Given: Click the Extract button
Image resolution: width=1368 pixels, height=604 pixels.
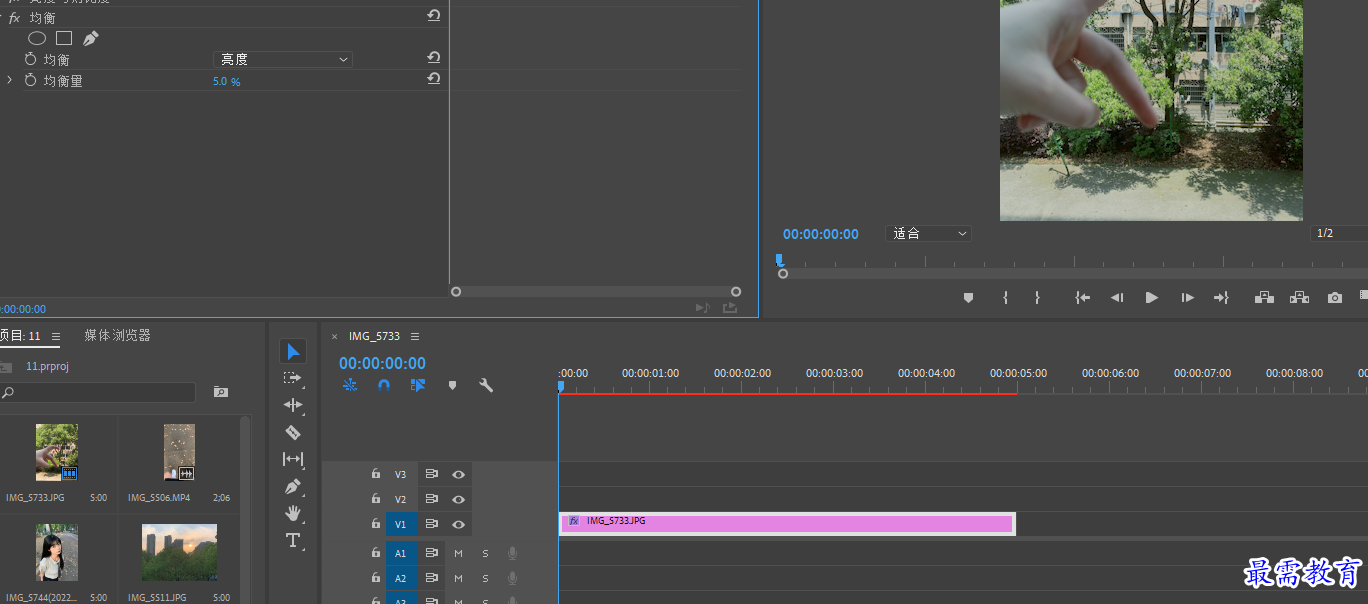Looking at the screenshot, I should coord(1299,297).
